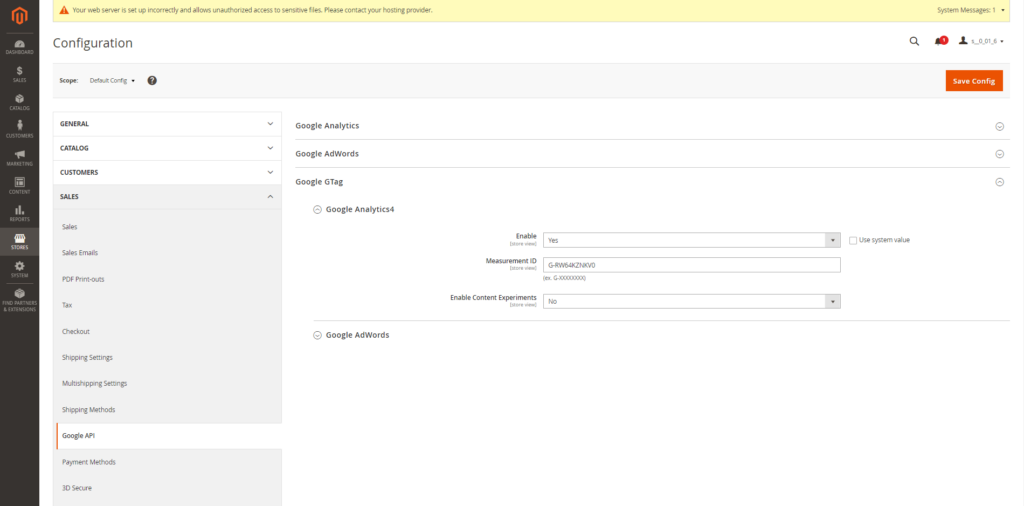Open the Enable Content Experiments dropdown
This screenshot has width=1024, height=506.
pos(692,301)
